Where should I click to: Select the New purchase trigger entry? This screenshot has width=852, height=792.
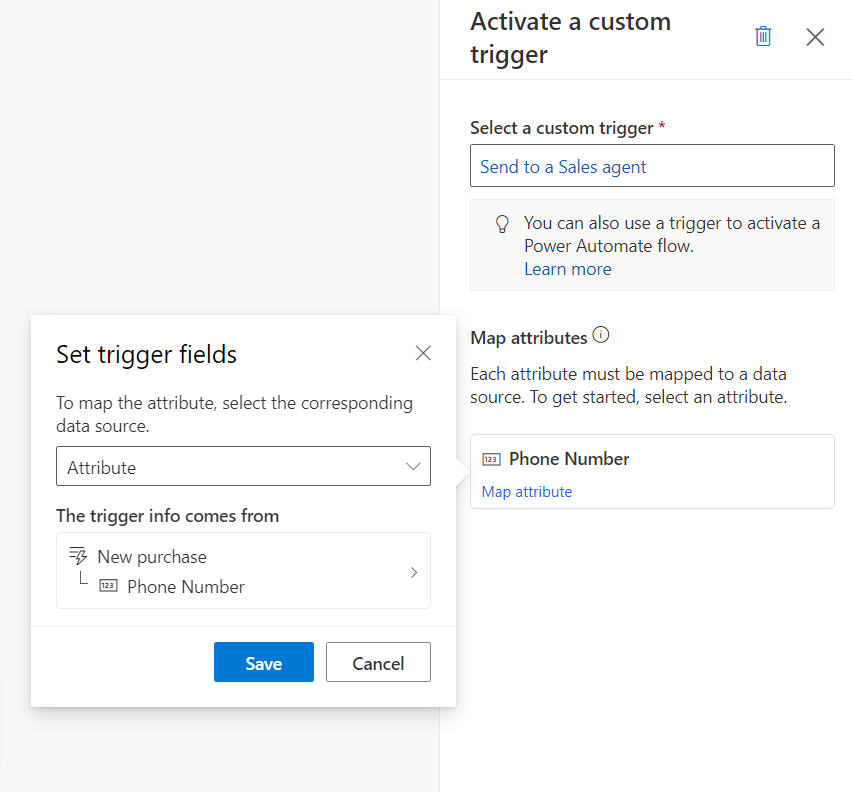[x=152, y=557]
